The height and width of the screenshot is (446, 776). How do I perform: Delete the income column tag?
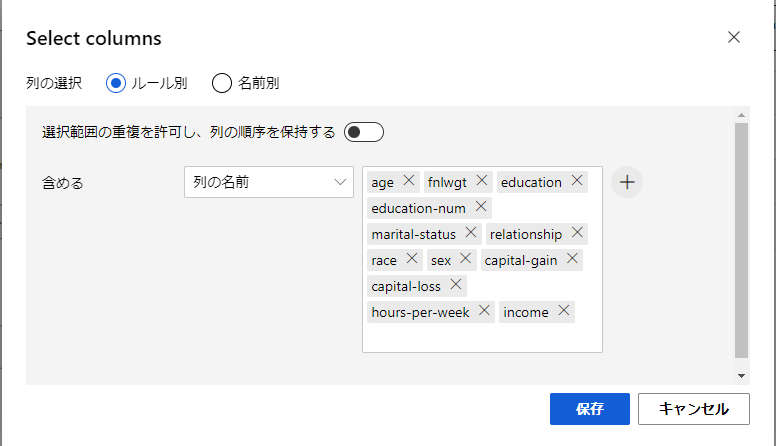[x=563, y=311]
